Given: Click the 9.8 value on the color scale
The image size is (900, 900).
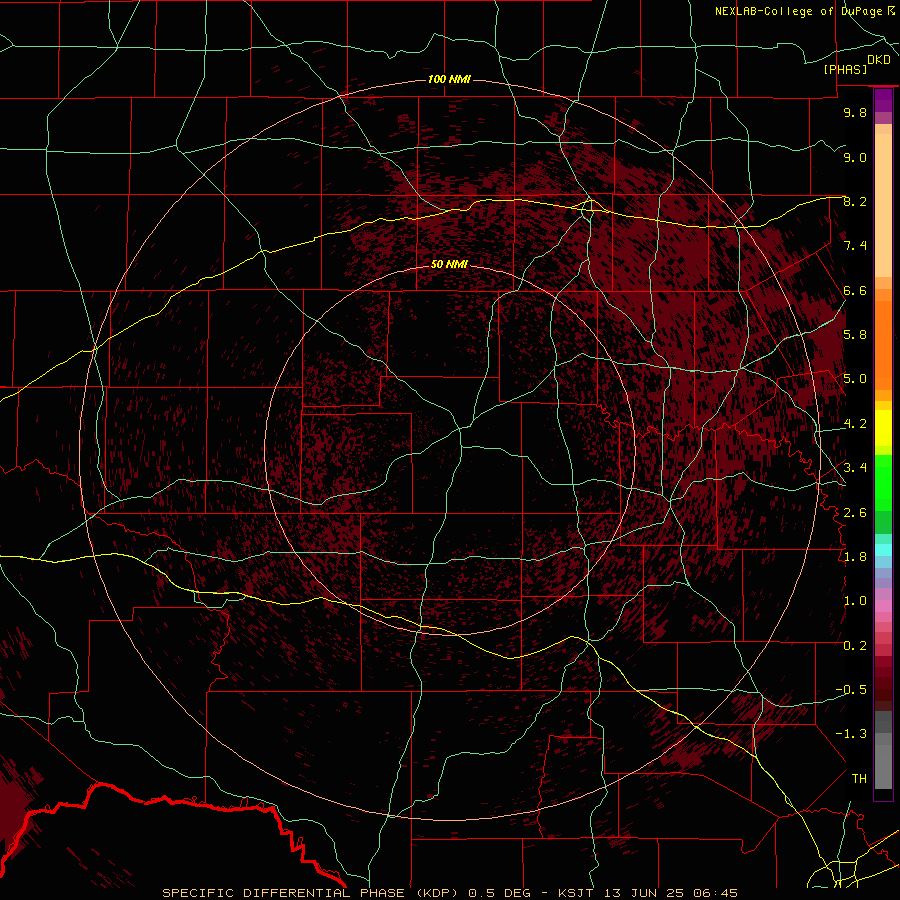Looking at the screenshot, I should pyautogui.click(x=855, y=112).
